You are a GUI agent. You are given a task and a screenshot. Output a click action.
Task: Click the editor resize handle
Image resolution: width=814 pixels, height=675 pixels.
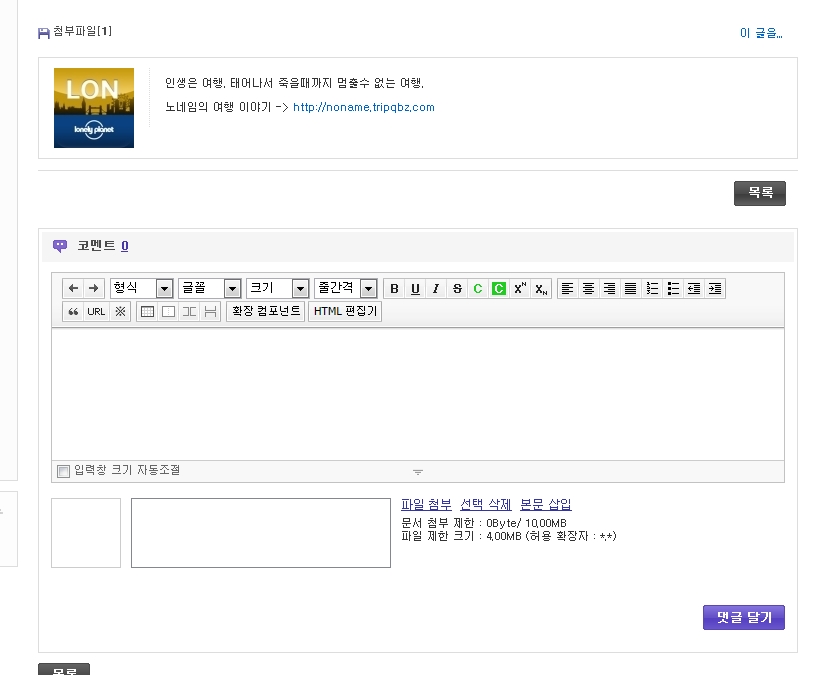(418, 472)
